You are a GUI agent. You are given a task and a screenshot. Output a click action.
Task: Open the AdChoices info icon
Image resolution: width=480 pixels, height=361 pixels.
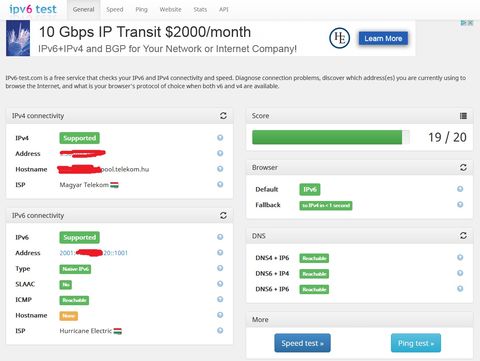coord(464,23)
